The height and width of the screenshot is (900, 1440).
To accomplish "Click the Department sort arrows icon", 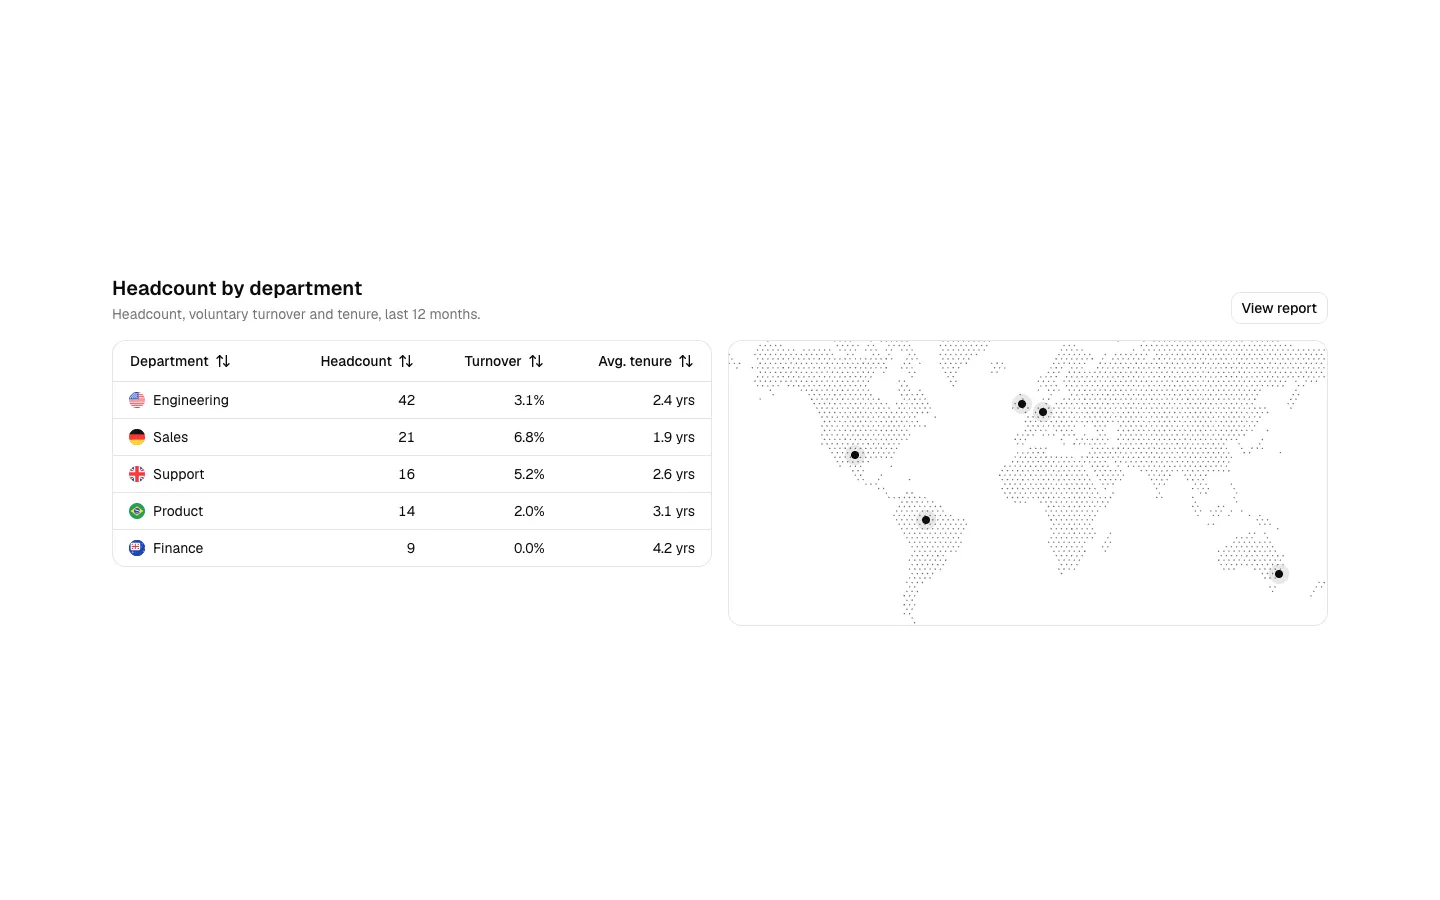I will click(x=223, y=361).
